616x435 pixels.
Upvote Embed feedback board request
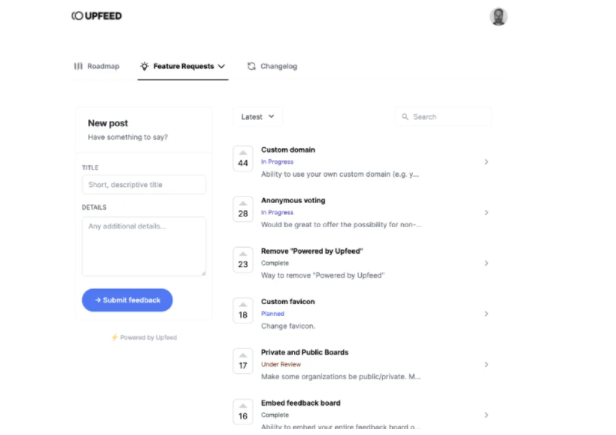click(x=243, y=405)
